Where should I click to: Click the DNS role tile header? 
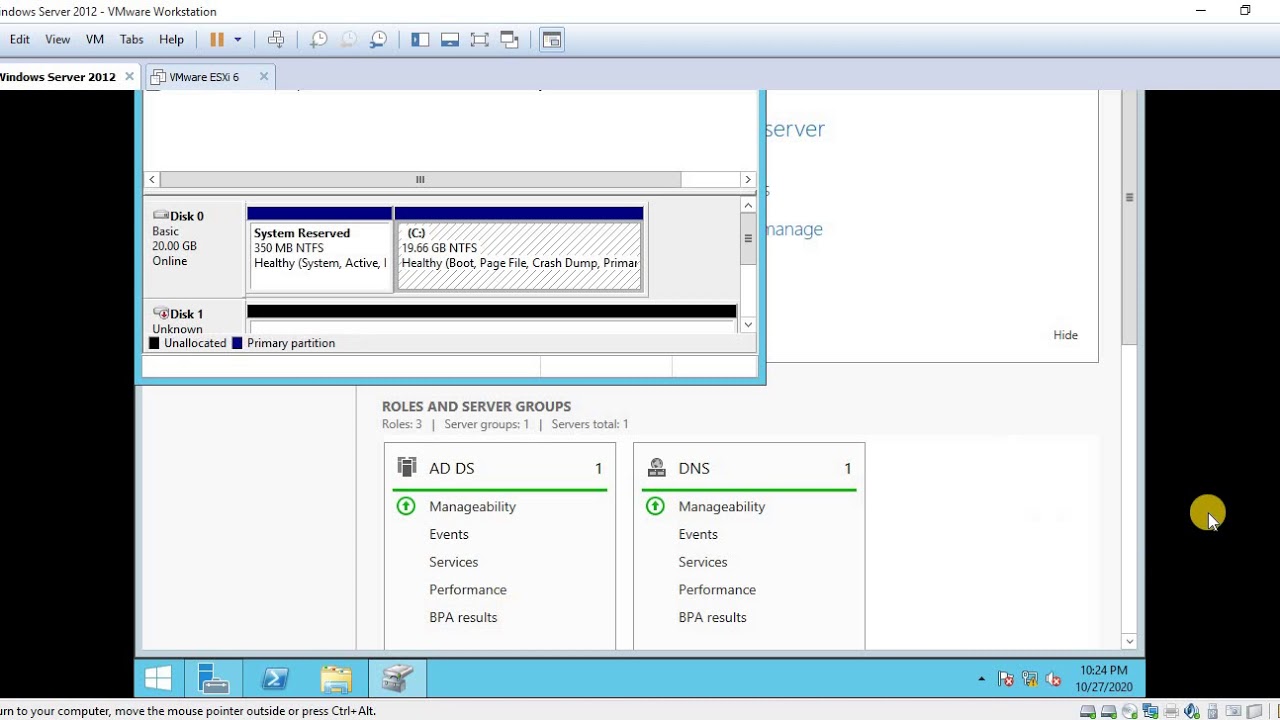click(x=749, y=468)
